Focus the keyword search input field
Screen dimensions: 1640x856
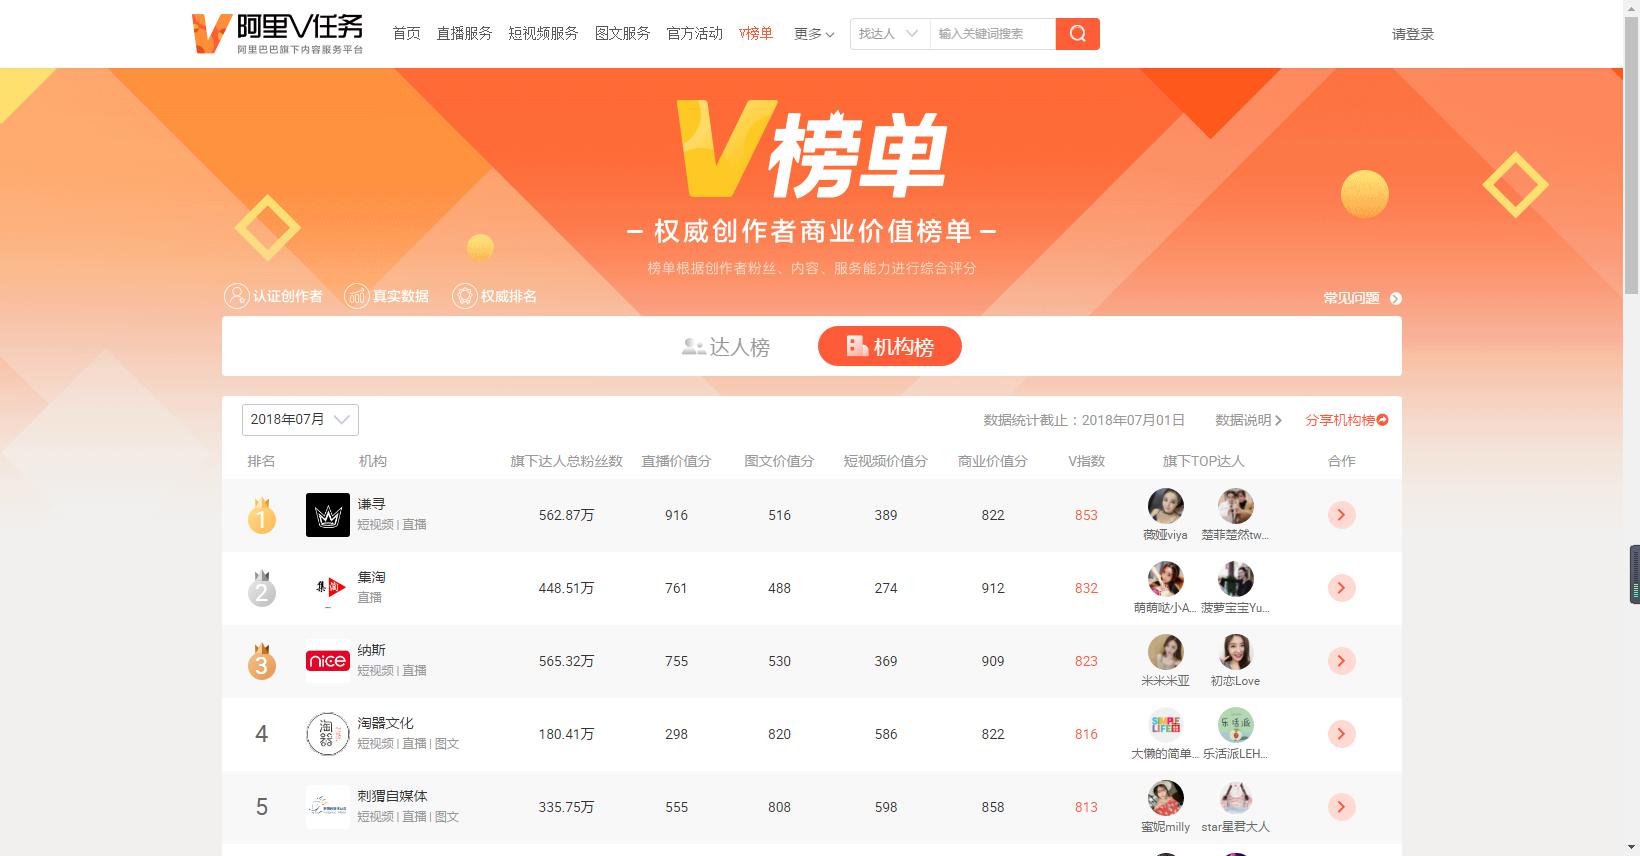[x=992, y=34]
